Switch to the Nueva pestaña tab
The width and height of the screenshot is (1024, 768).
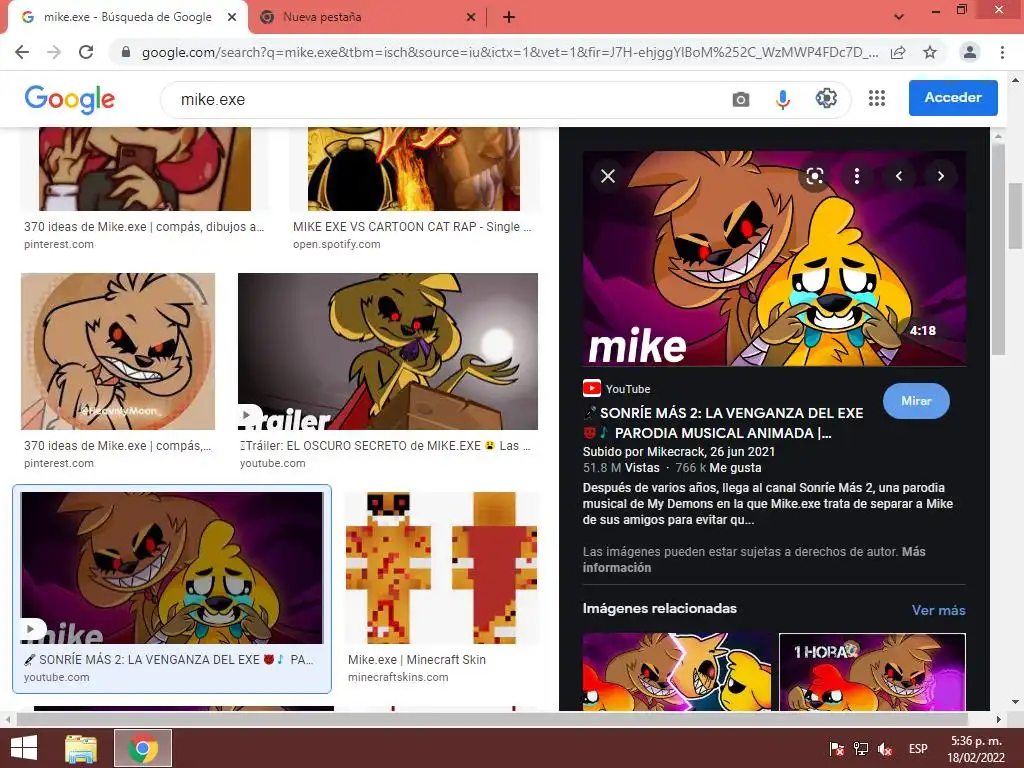pos(368,17)
